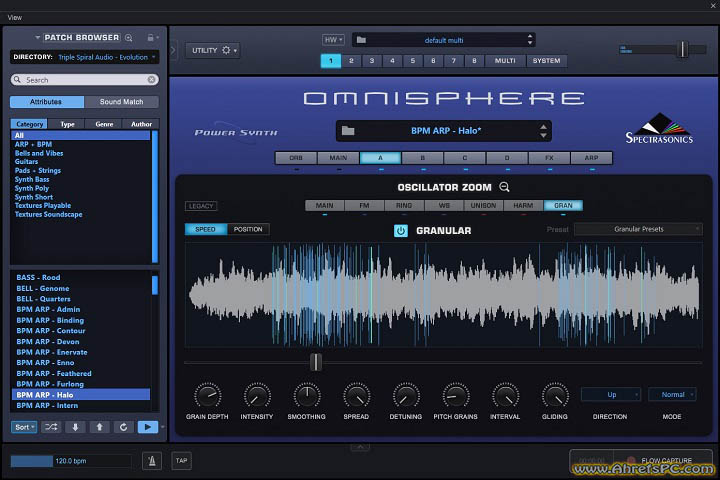Viewport: 720px width, 480px height.
Task: Click the Genre column header
Action: 104,124
